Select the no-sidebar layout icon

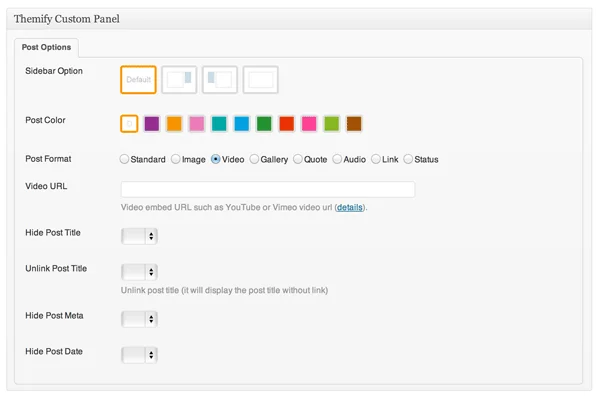[x=260, y=80]
